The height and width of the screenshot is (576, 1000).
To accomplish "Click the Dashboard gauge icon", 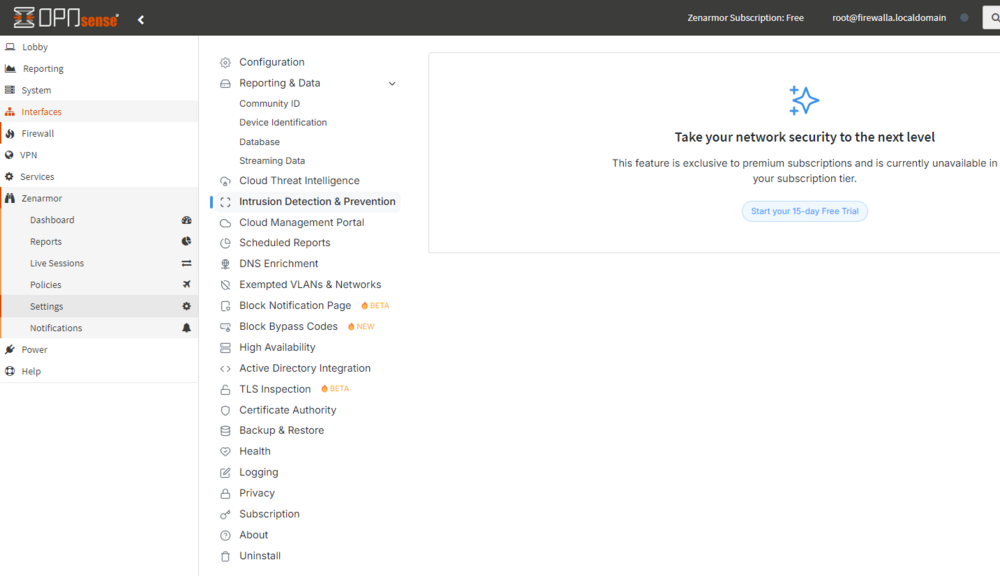I will (186, 220).
